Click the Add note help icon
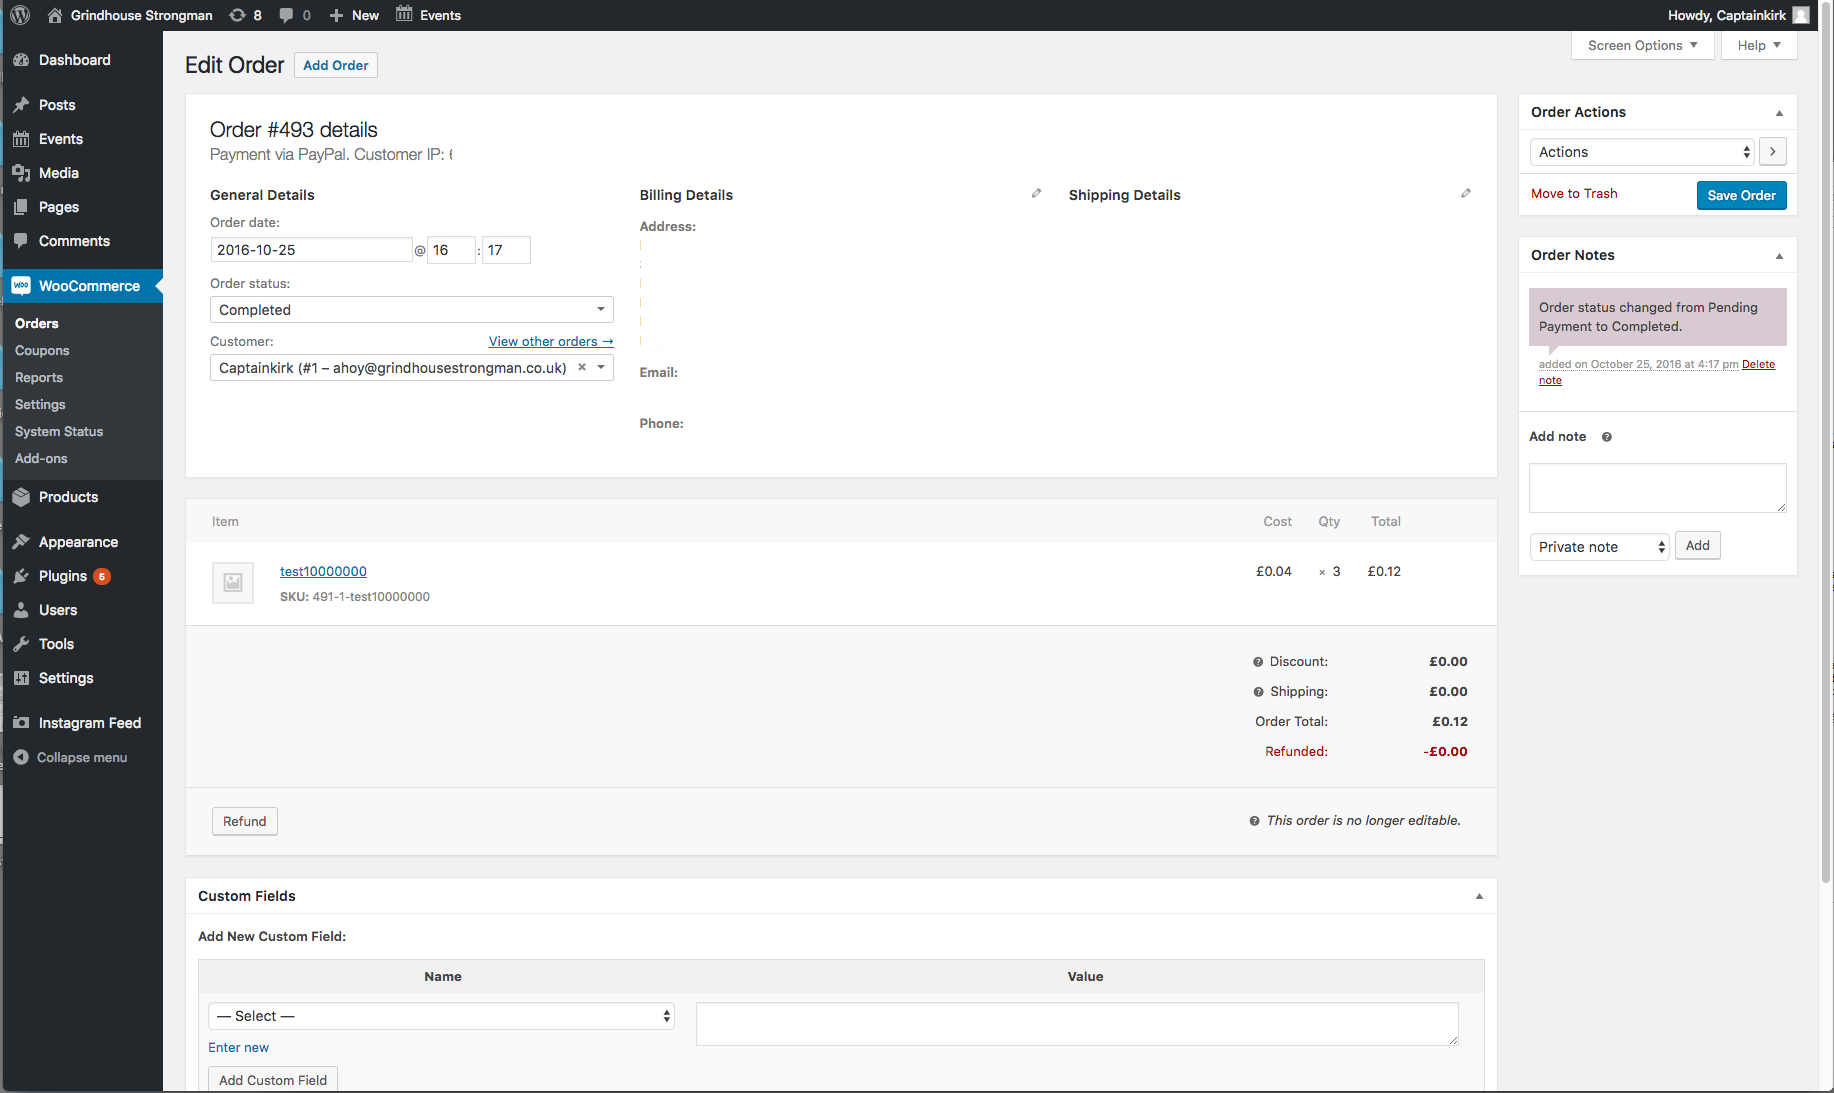Viewport: 1834px width, 1093px height. pos(1606,437)
